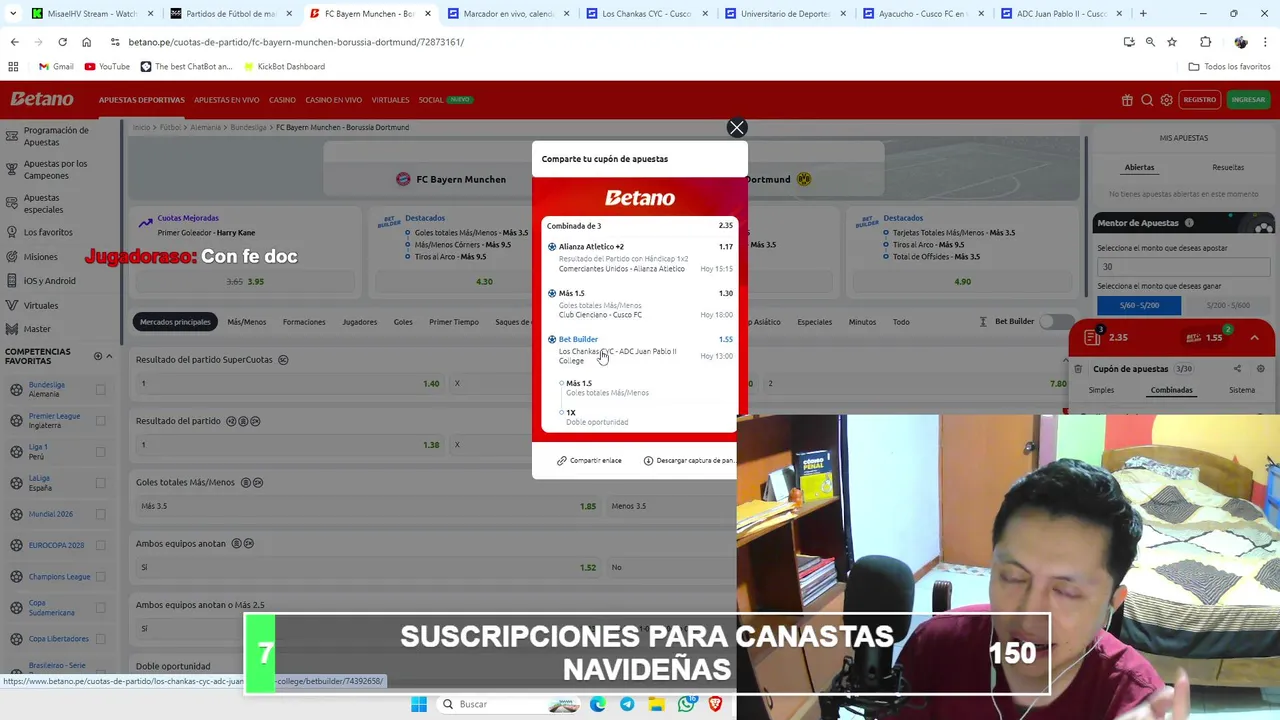The width and height of the screenshot is (1280, 720).
Task: Open Misiones in sidebar
Action: coord(40,257)
